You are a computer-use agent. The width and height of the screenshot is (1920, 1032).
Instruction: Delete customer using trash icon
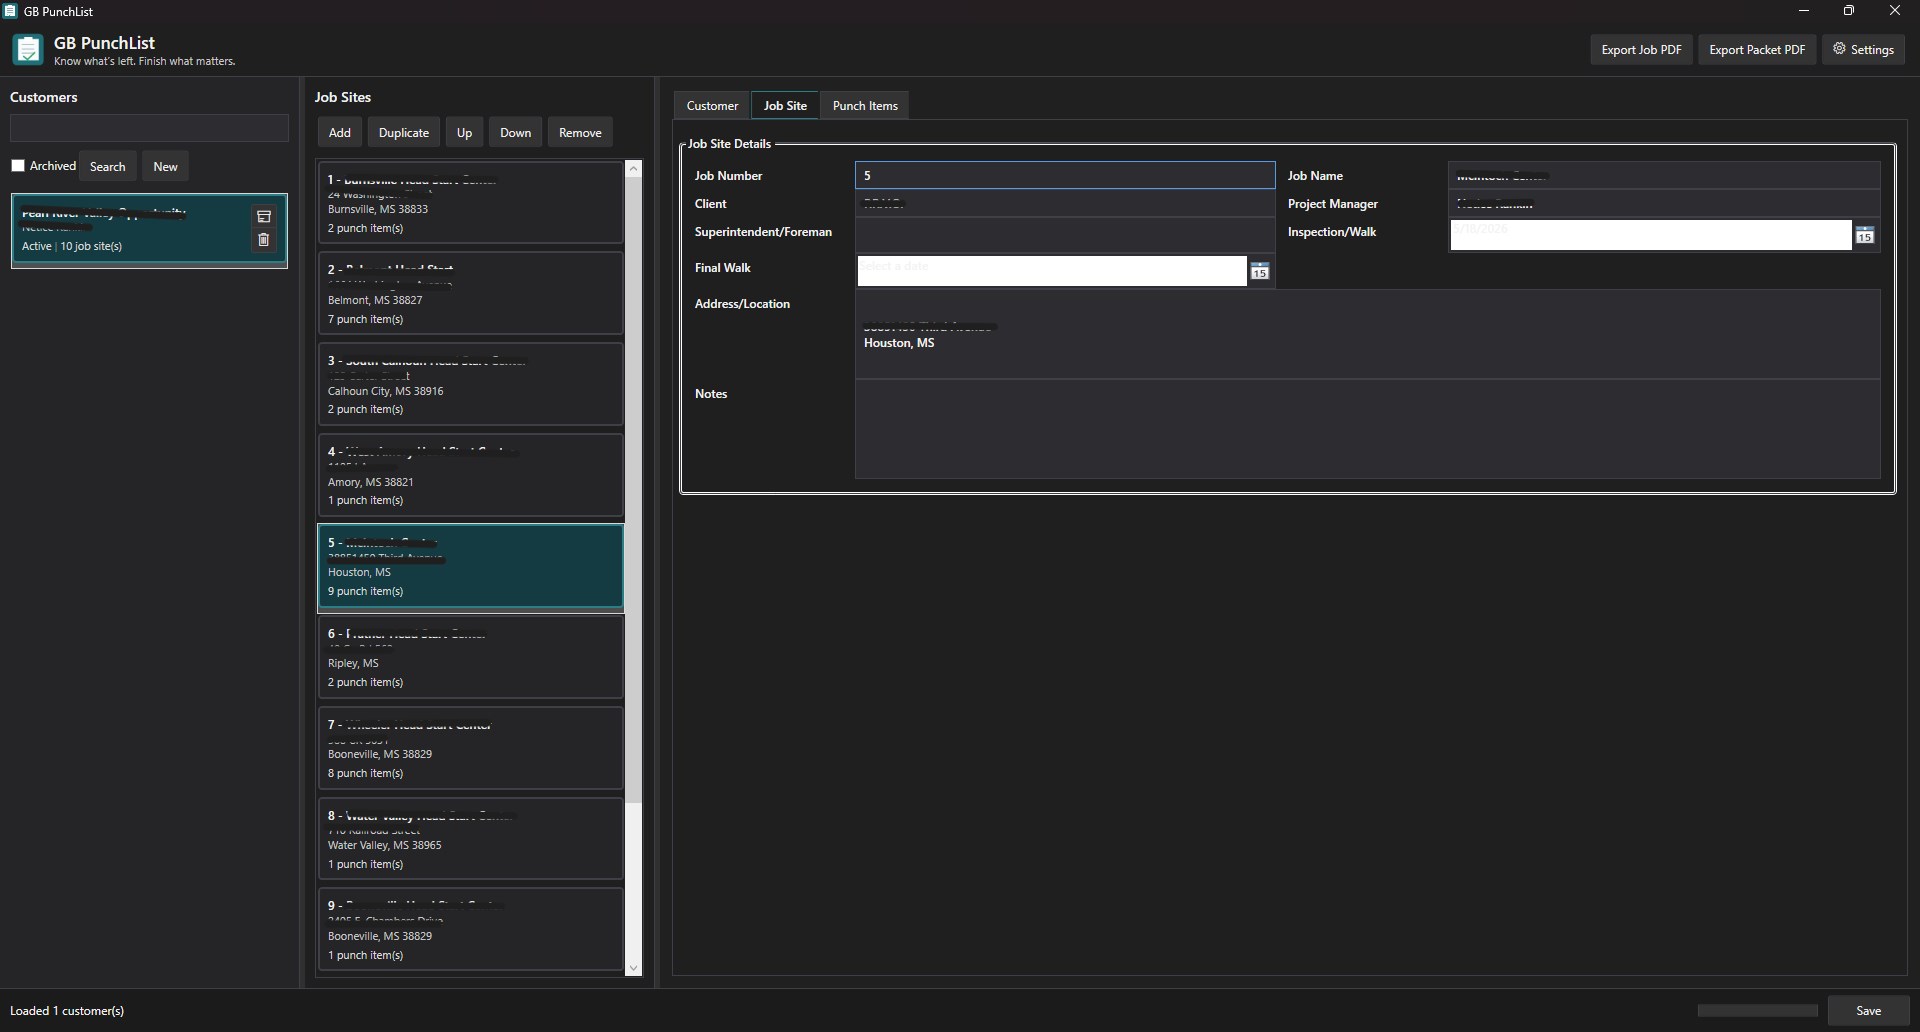pyautogui.click(x=264, y=240)
